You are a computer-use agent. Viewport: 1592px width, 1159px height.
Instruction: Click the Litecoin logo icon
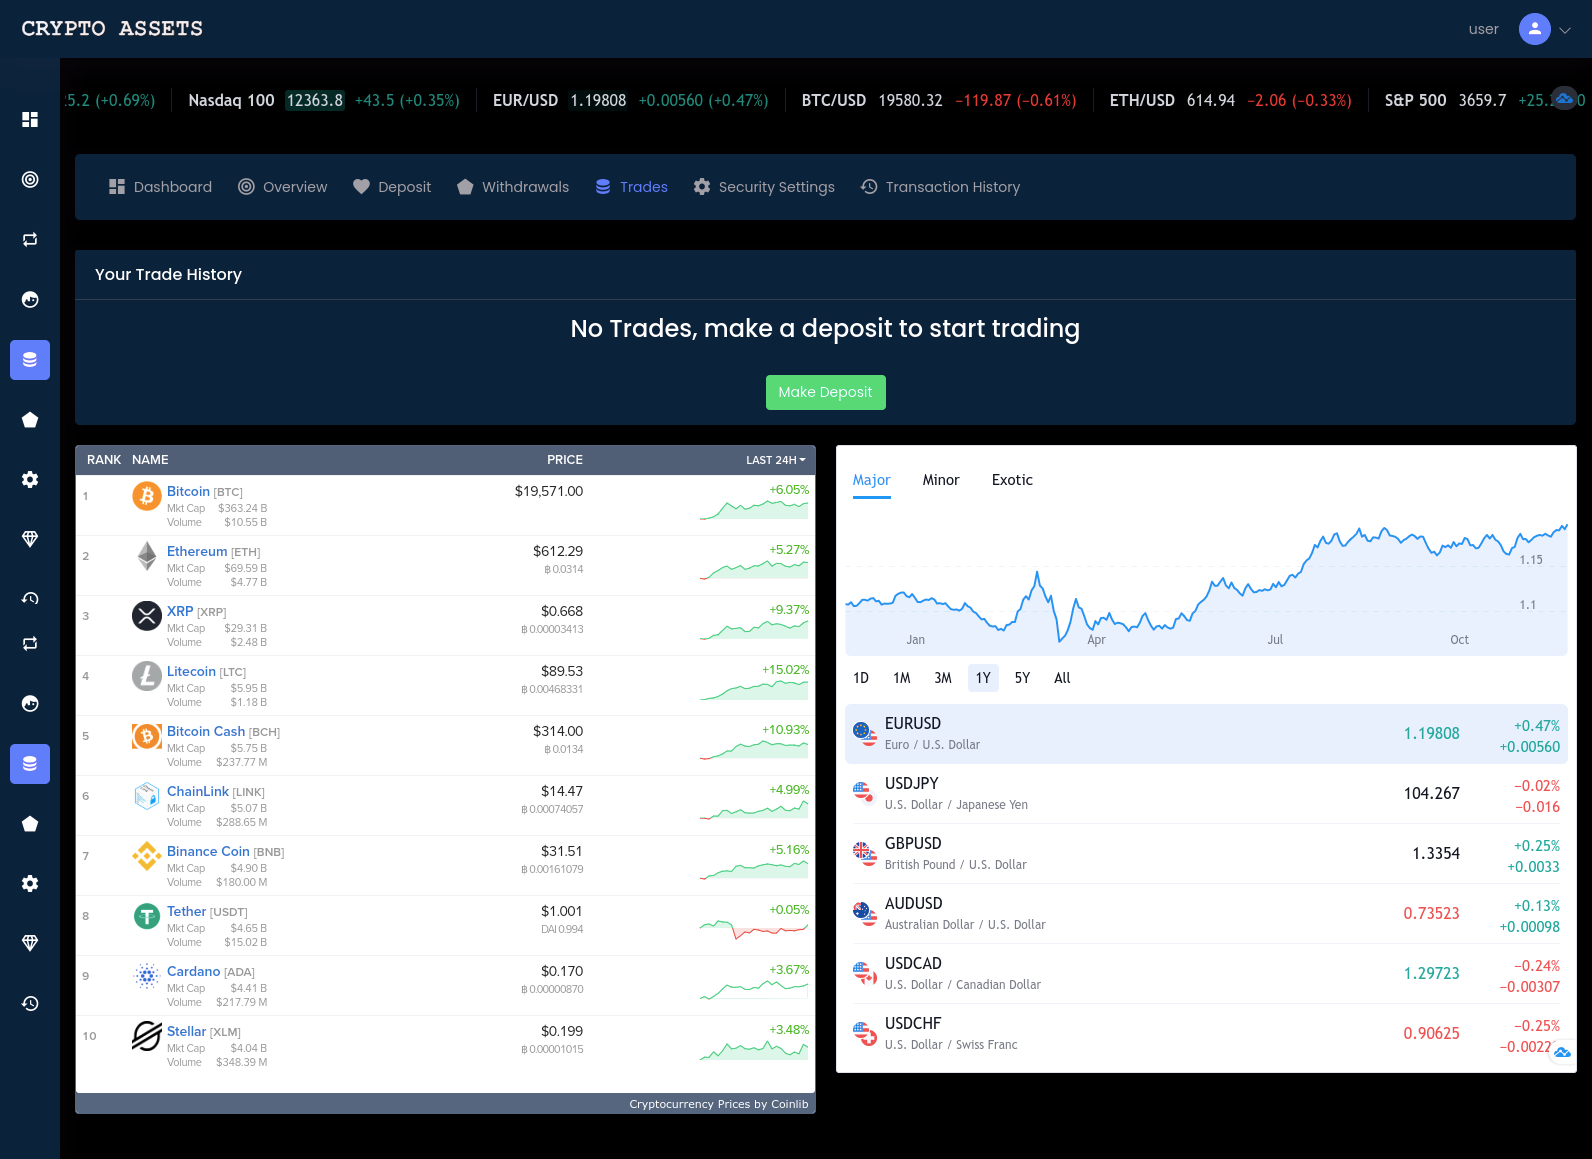click(147, 676)
